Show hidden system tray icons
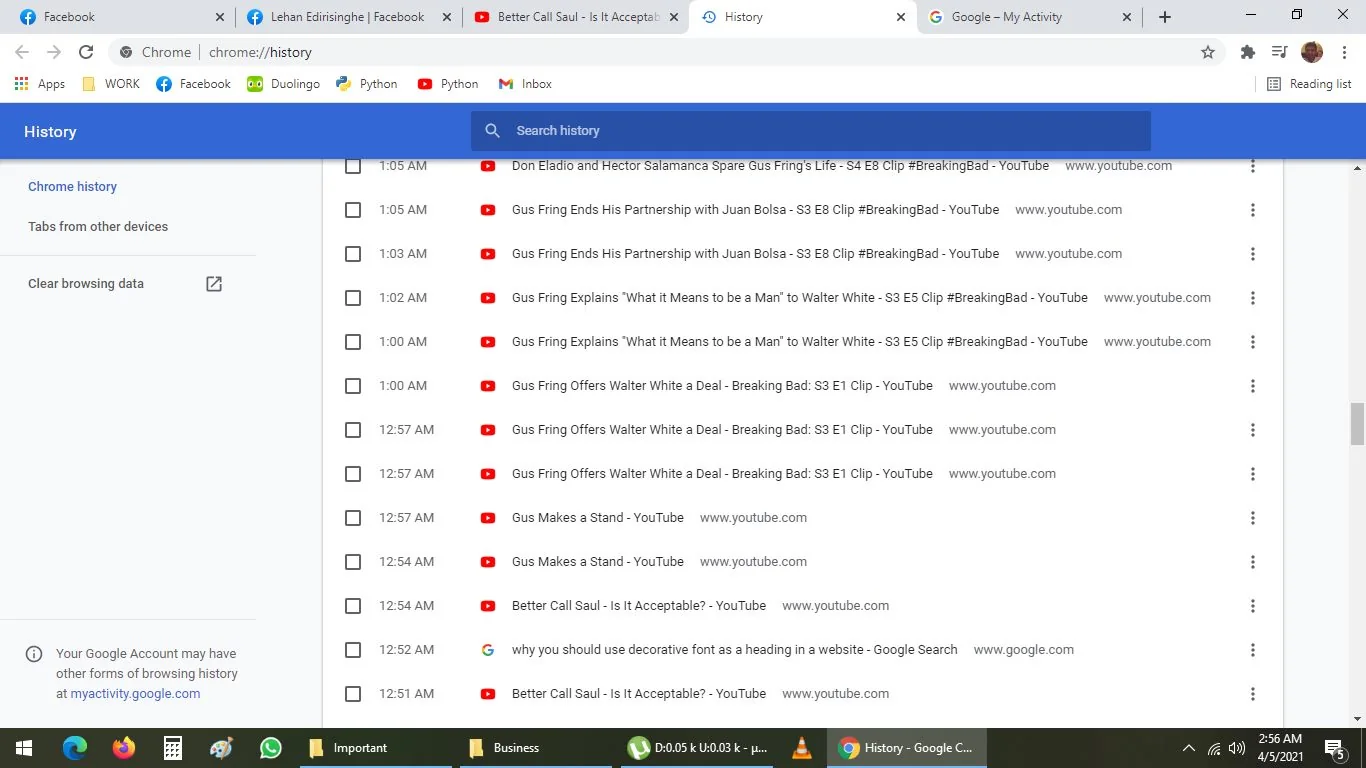The height and width of the screenshot is (768, 1366). 1189,748
